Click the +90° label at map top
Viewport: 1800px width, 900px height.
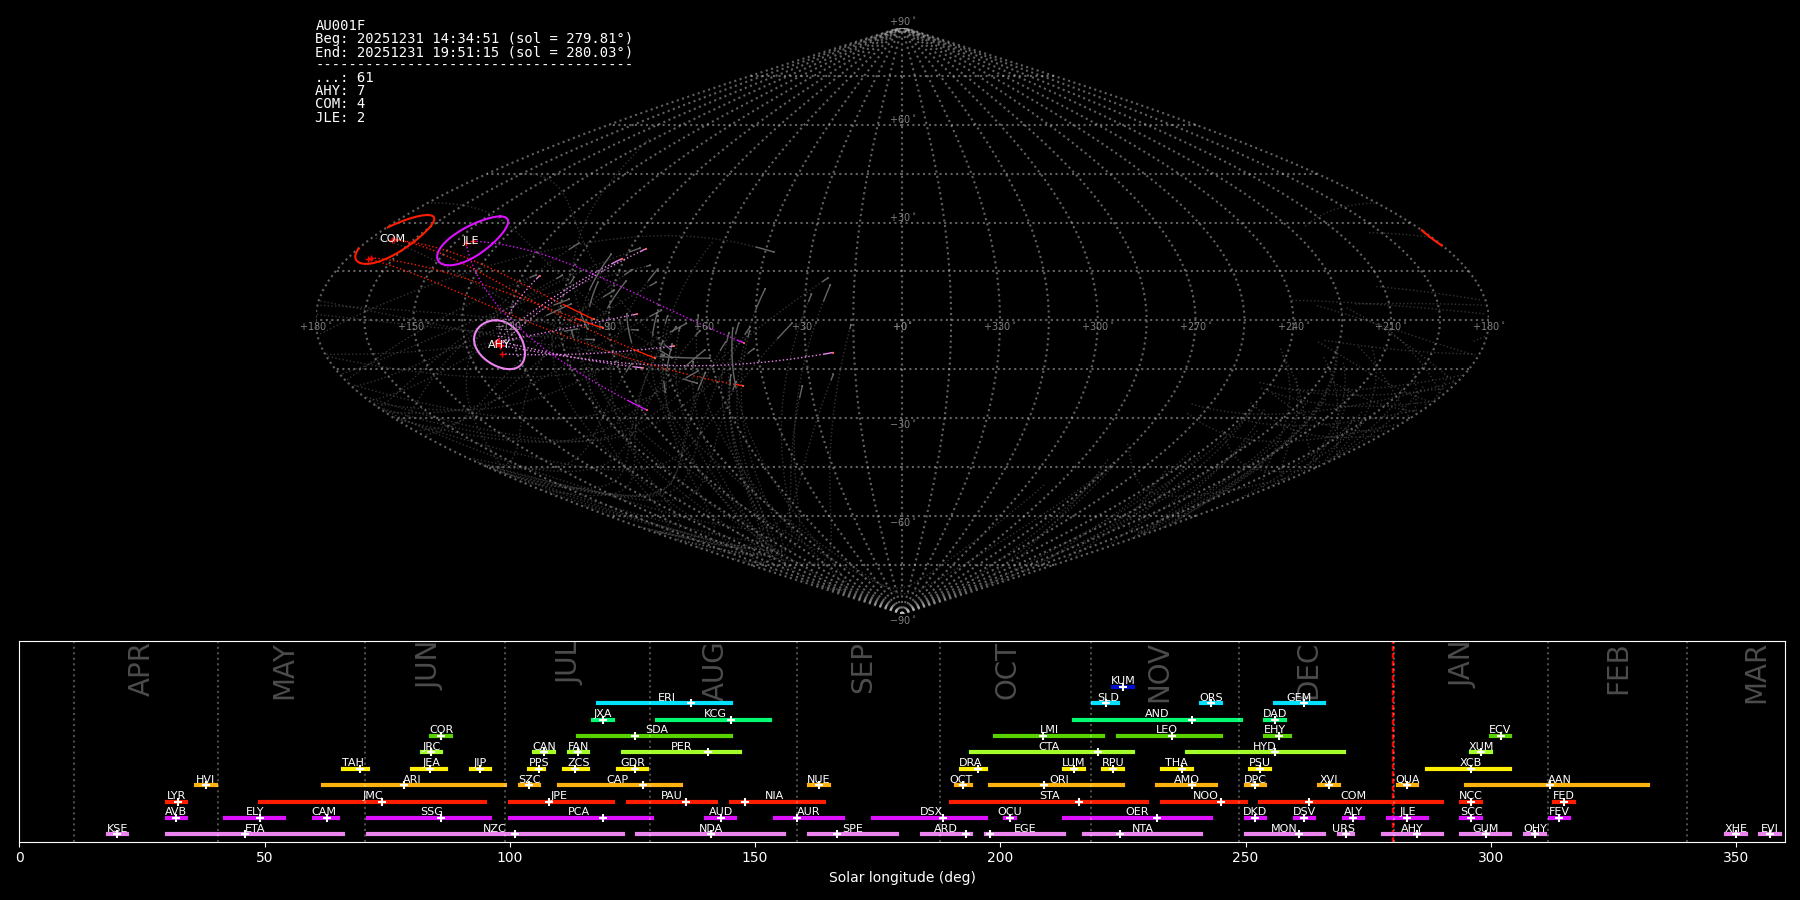[x=902, y=22]
